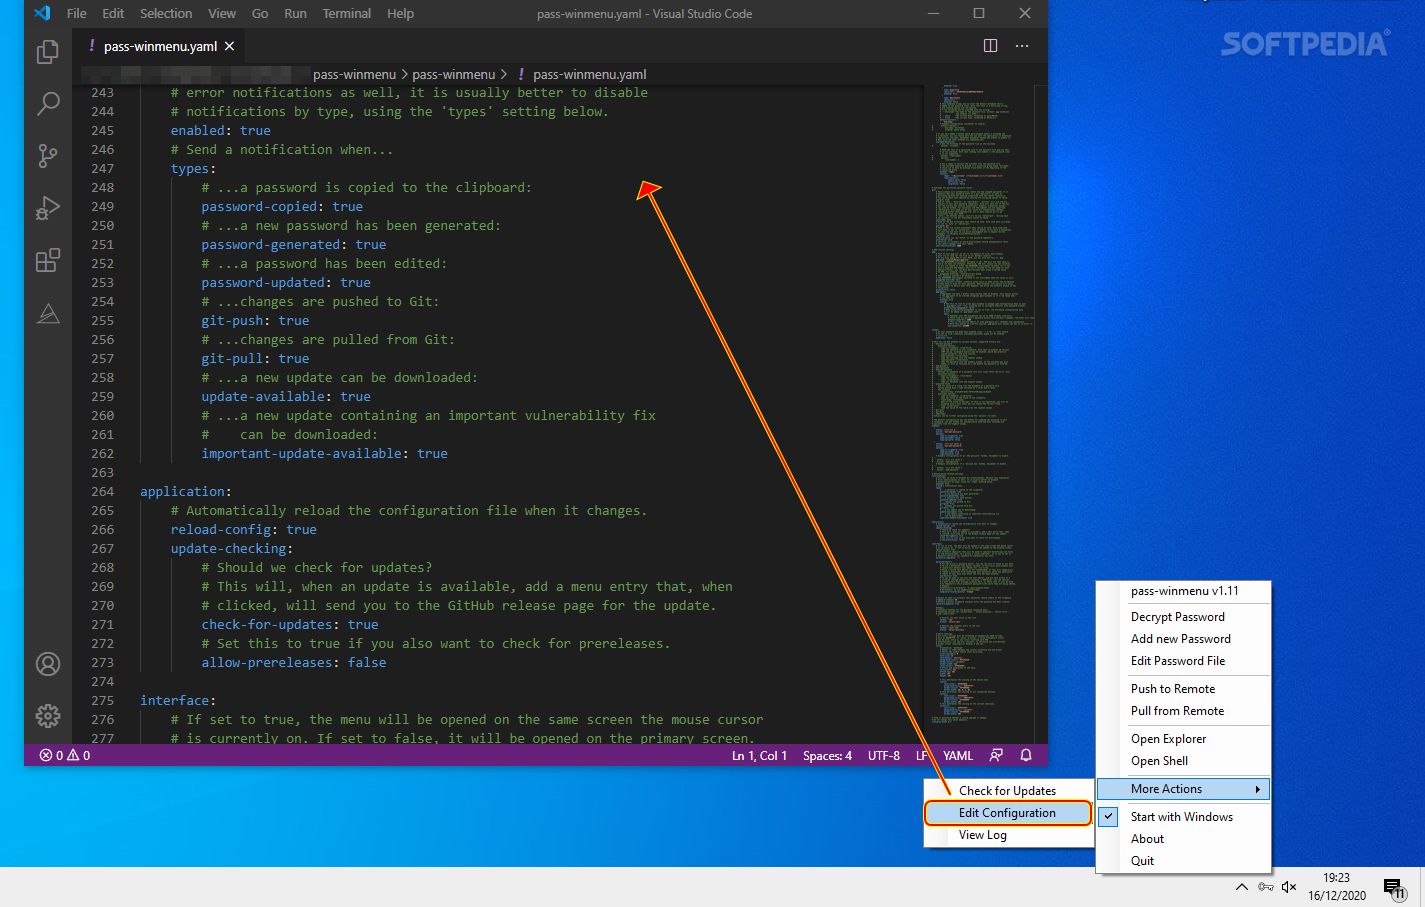This screenshot has width=1425, height=907.
Task: Open the Edit menu
Action: tap(113, 13)
